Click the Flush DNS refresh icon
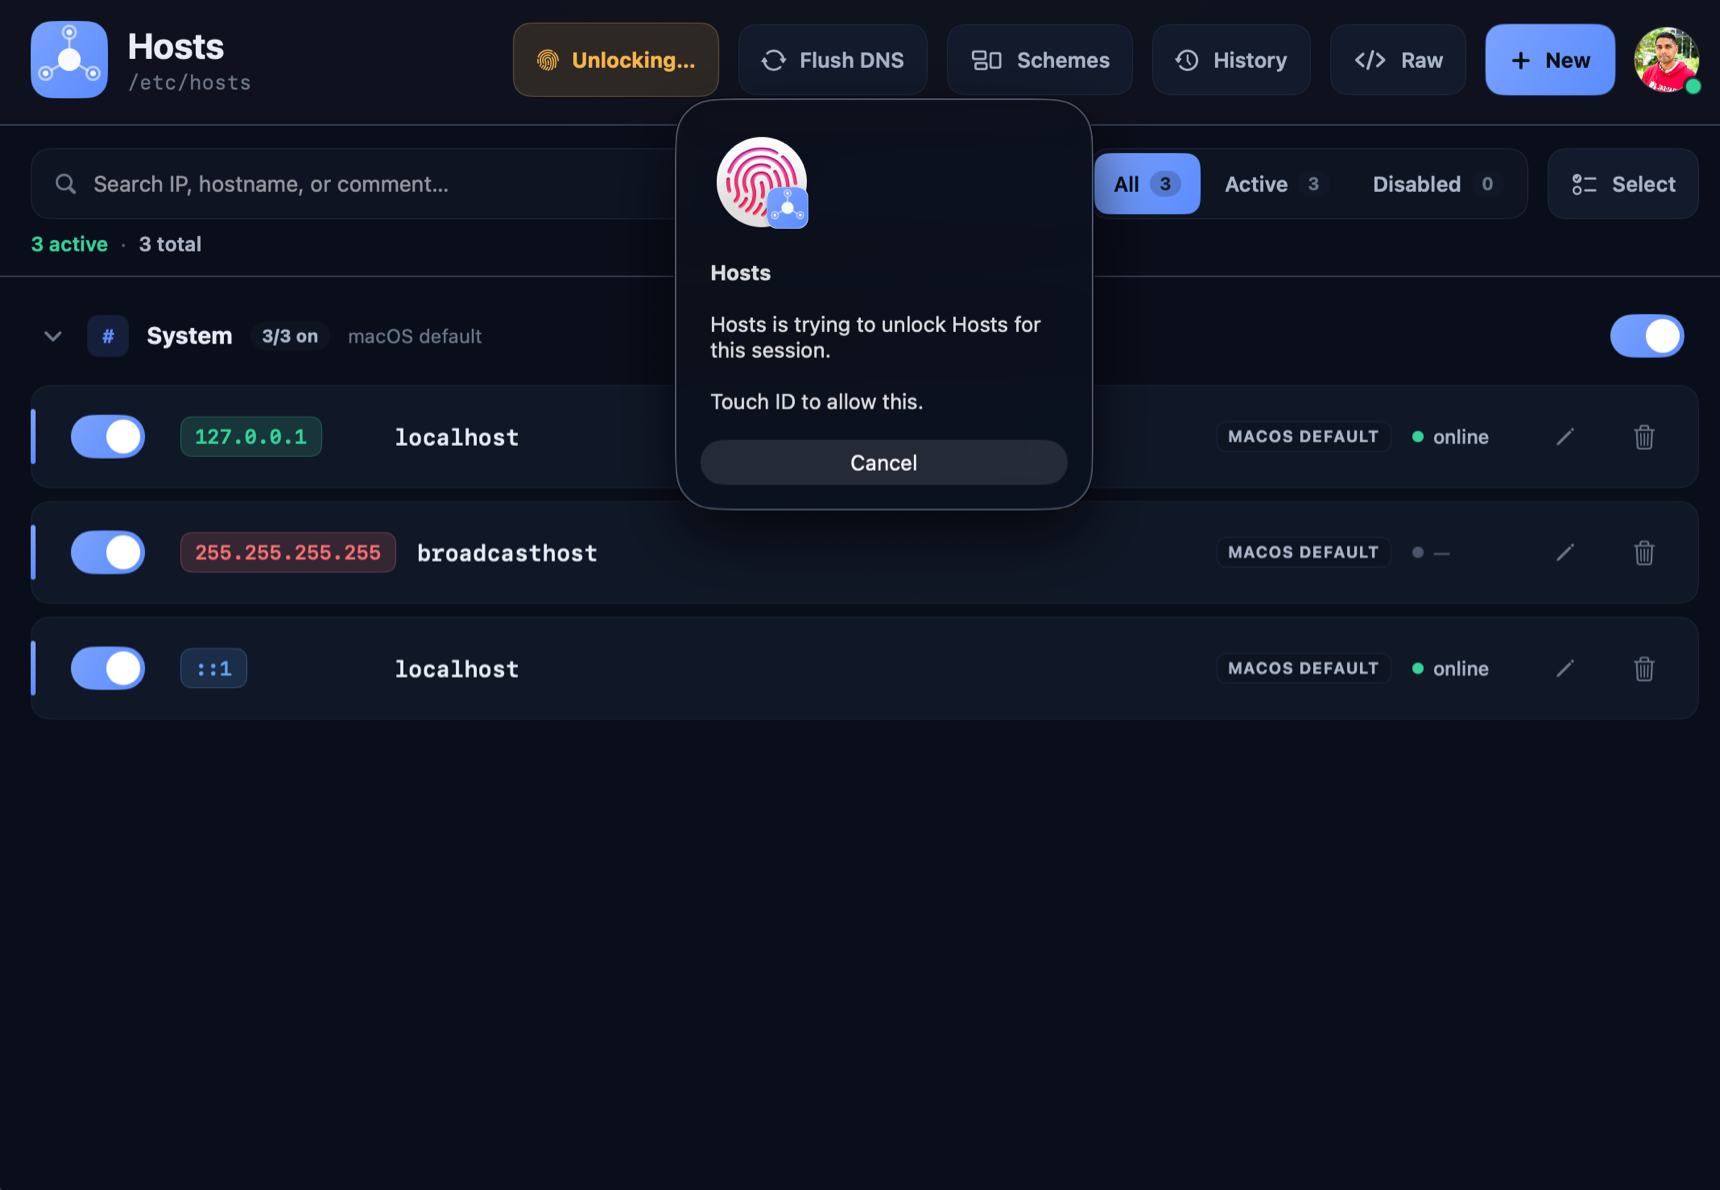The image size is (1720, 1190). (x=774, y=60)
